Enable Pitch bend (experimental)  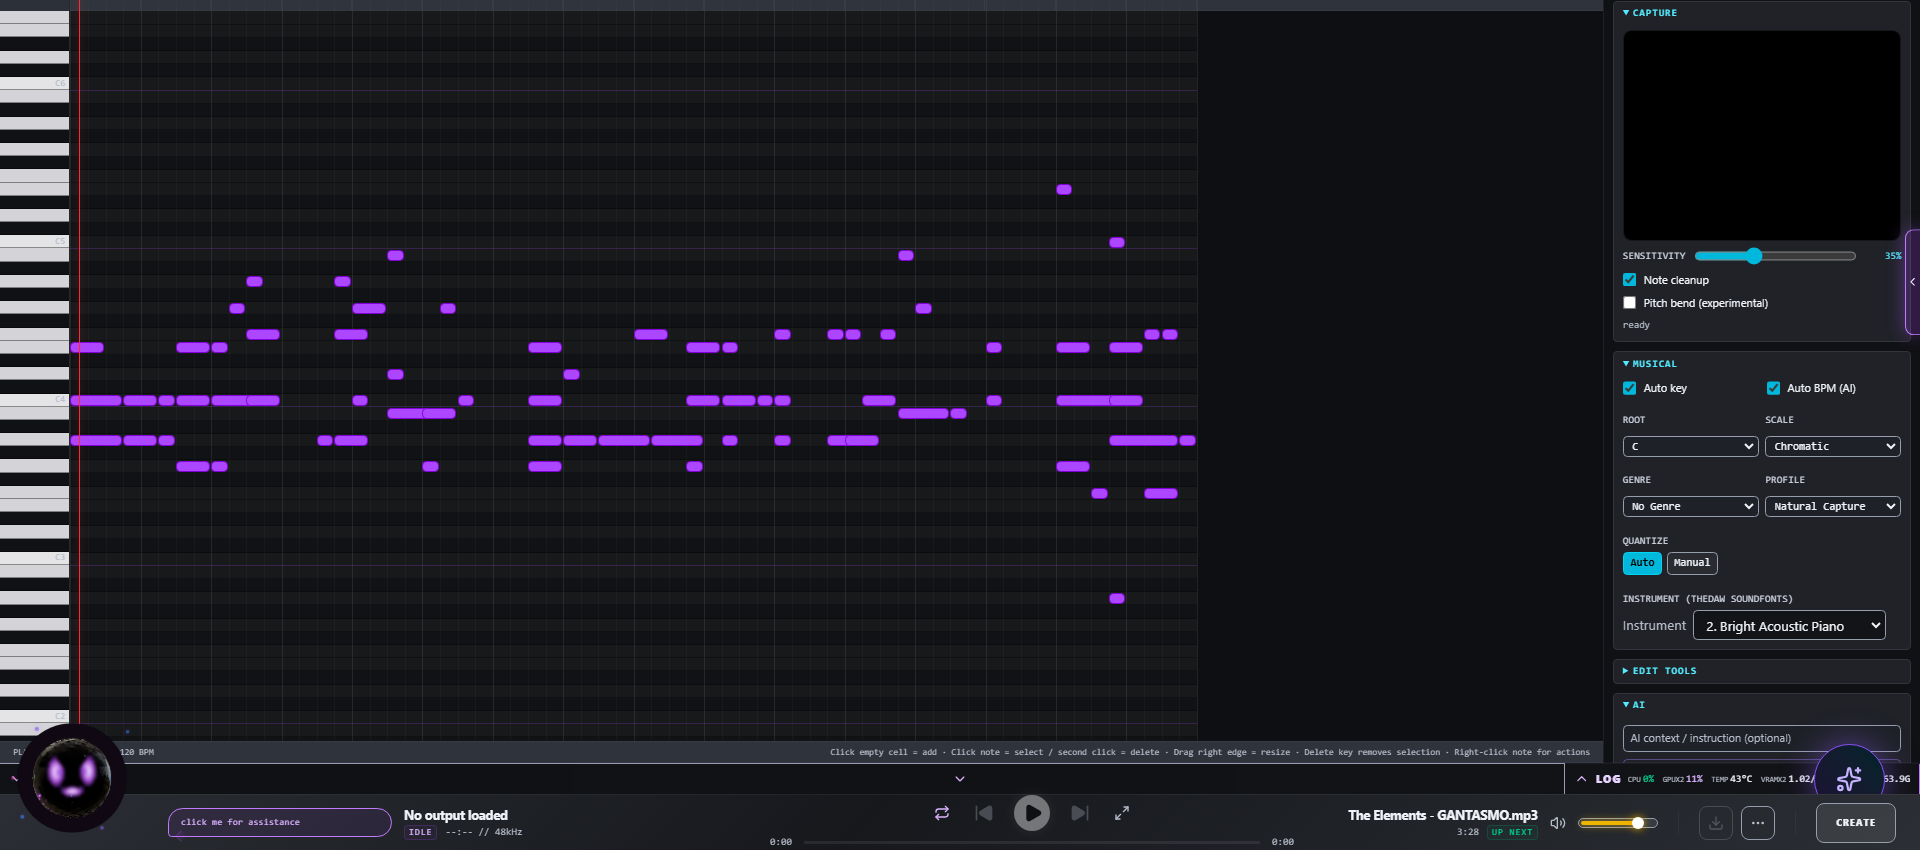coord(1630,303)
